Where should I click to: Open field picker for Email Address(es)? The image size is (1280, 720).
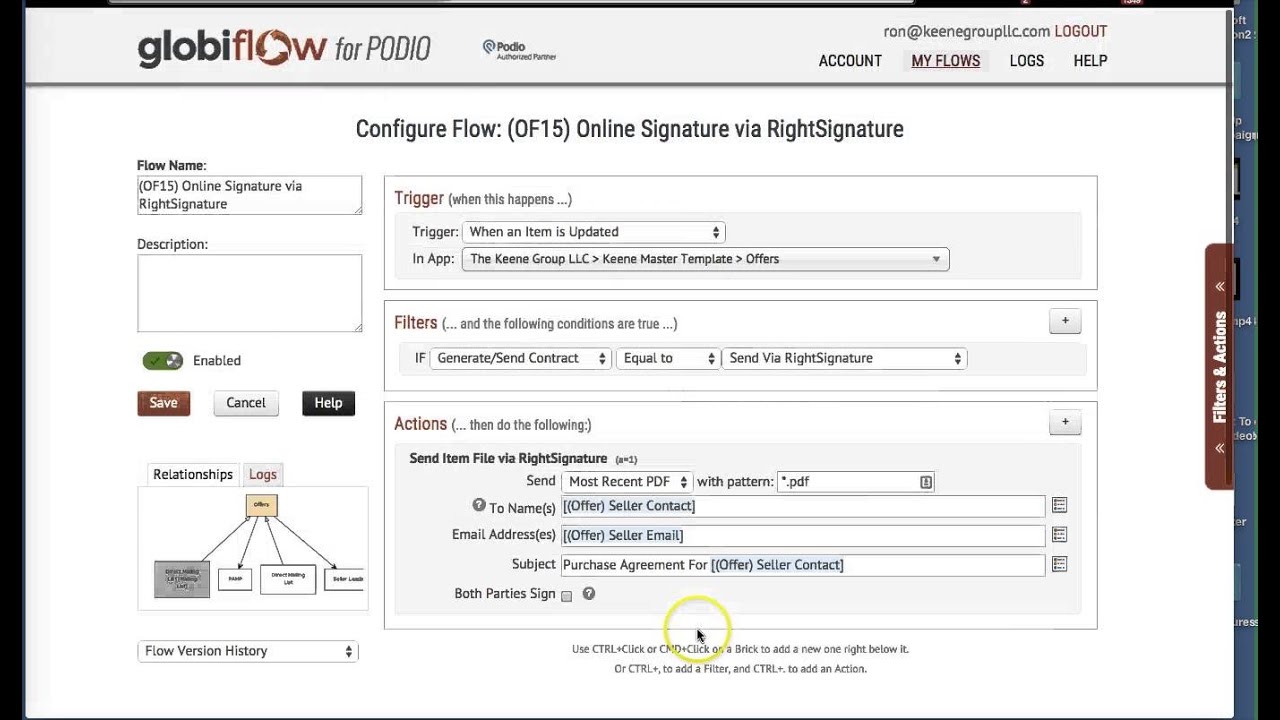pyautogui.click(x=1059, y=535)
